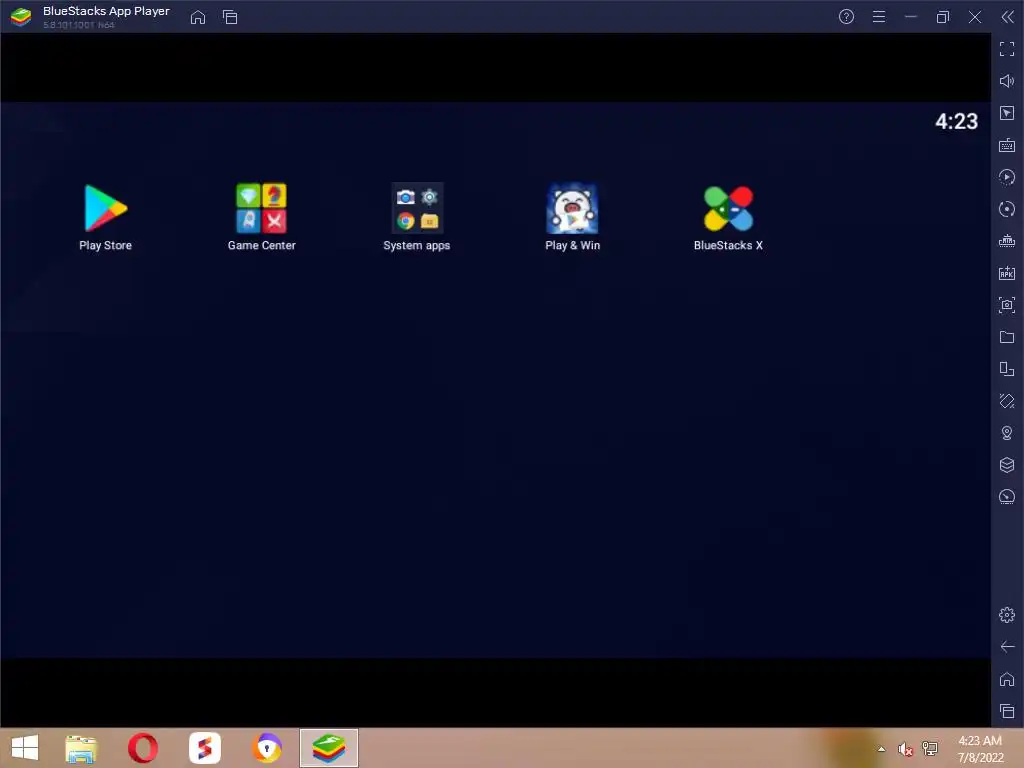1024x768 pixels.
Task: Open the multi-instance manager layers icon
Action: (x=1007, y=465)
